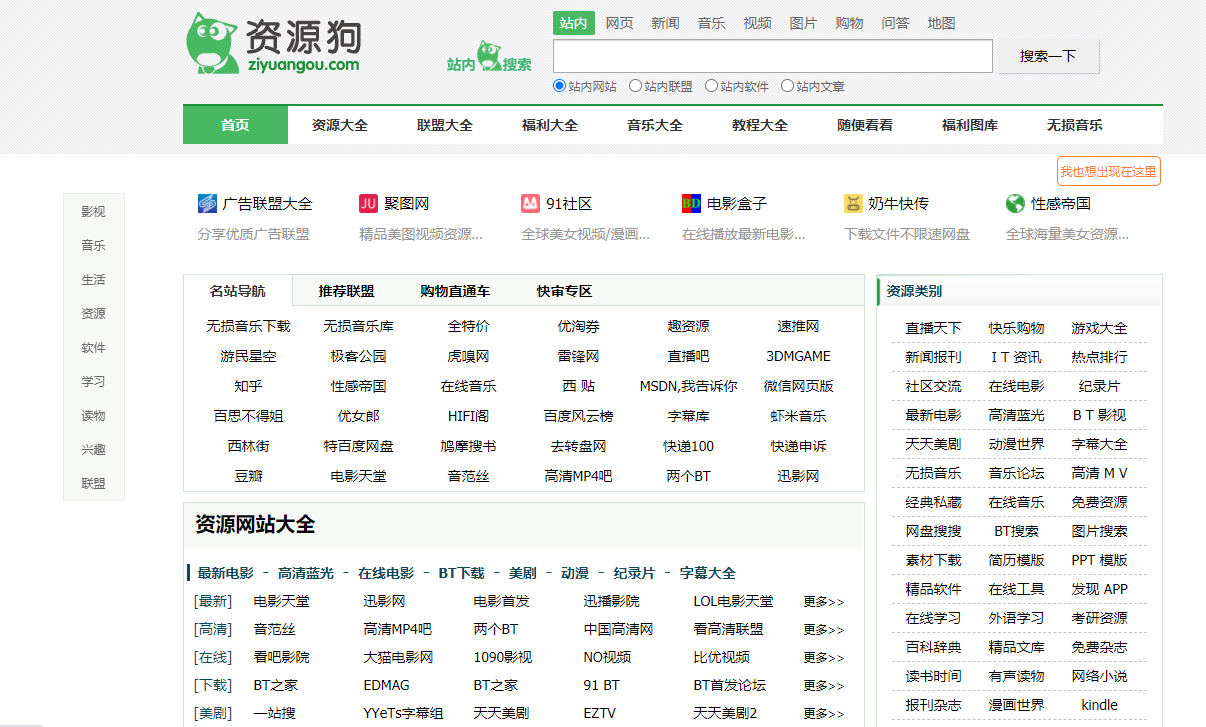Image resolution: width=1206 pixels, height=727 pixels.
Task: Open 教程大全 in the main navigation
Action: tap(760, 125)
